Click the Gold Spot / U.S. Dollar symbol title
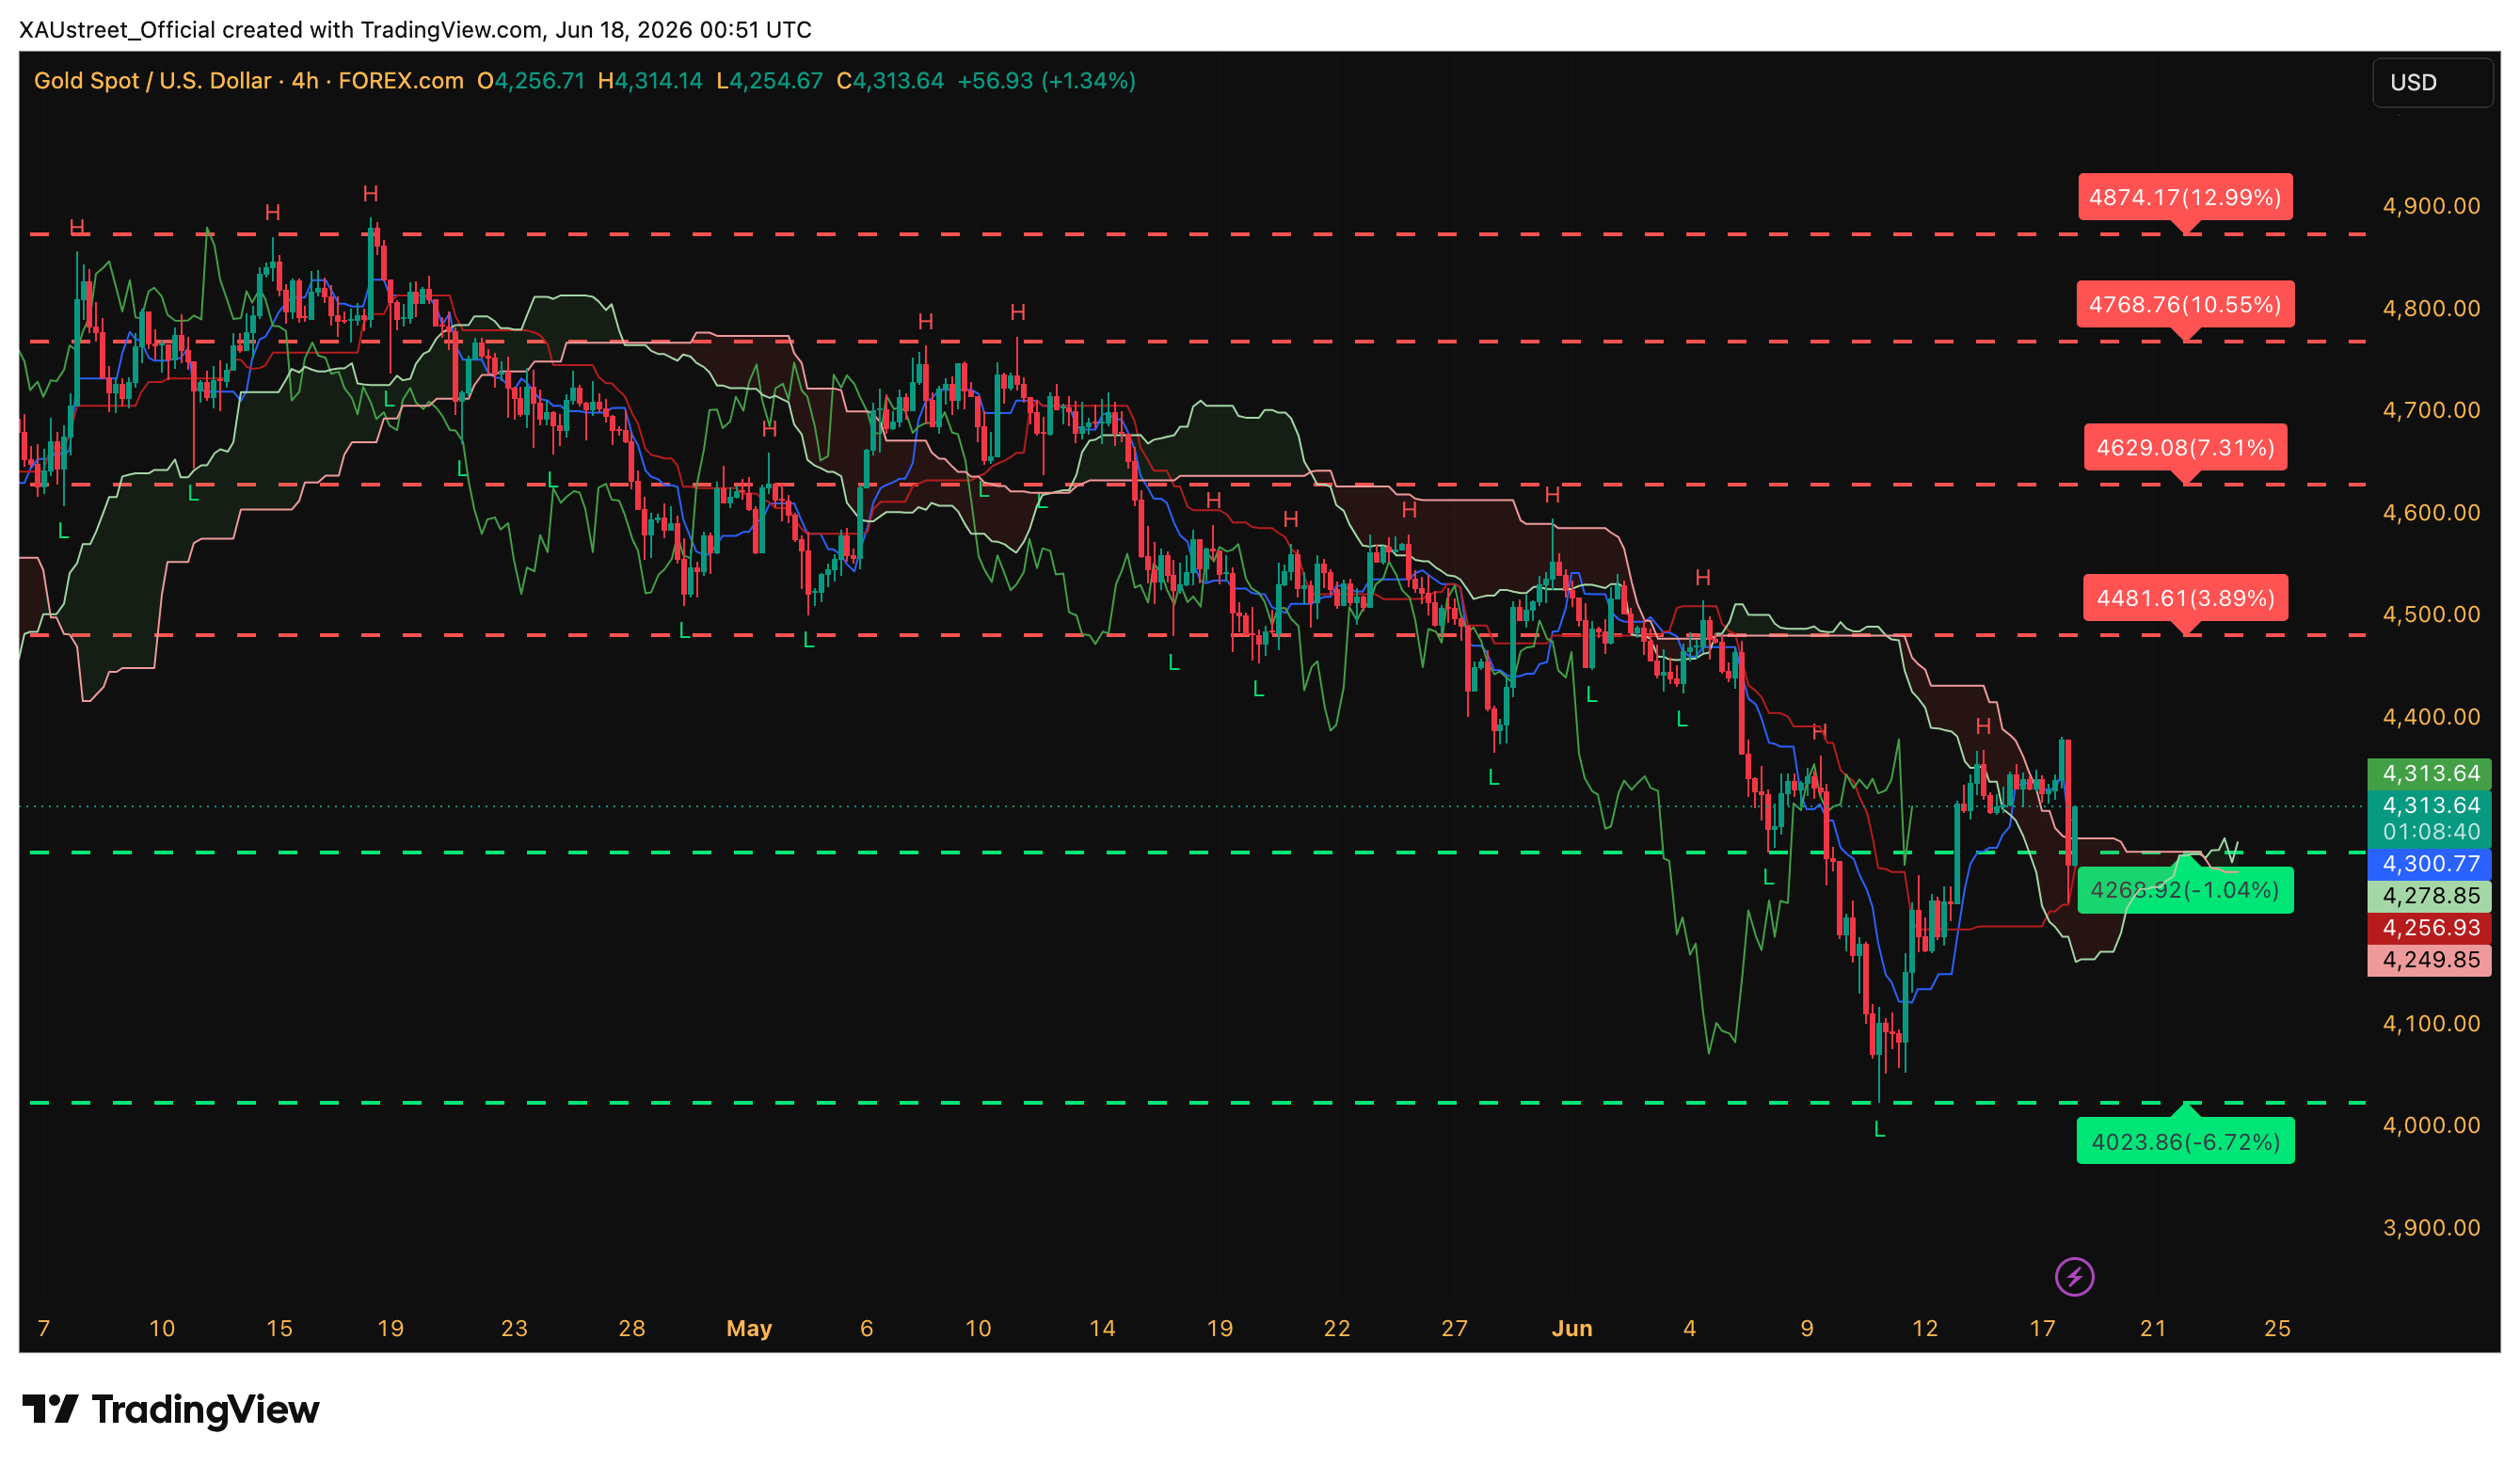This screenshot has height=1466, width=2520. click(x=153, y=81)
